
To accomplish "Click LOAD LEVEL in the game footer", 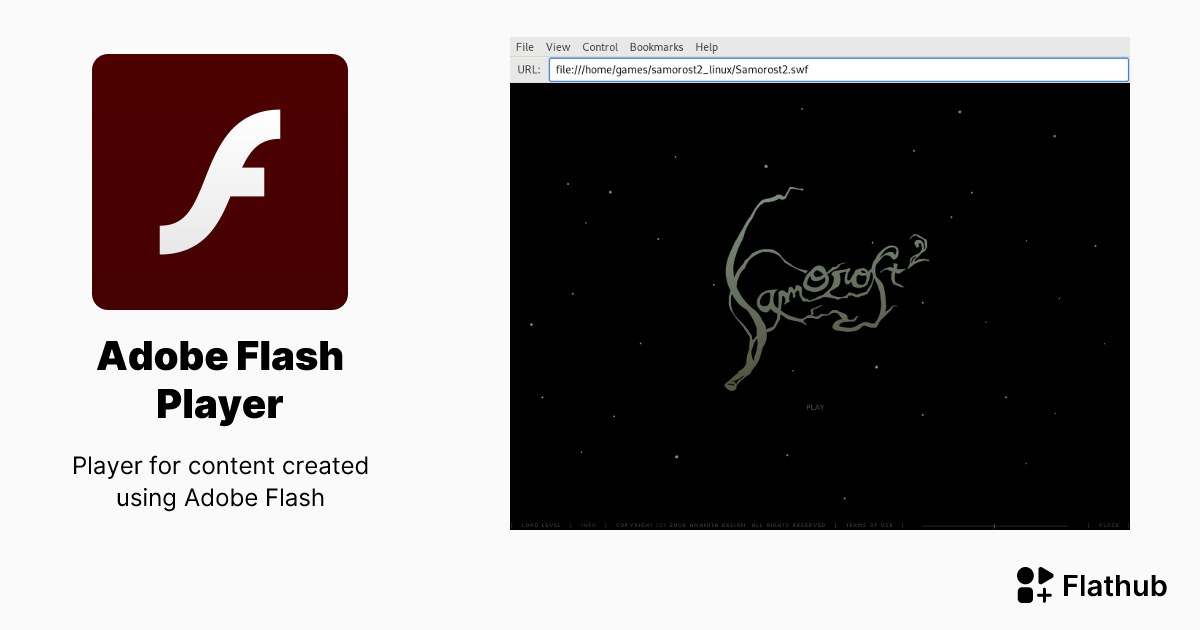I will 540,524.
